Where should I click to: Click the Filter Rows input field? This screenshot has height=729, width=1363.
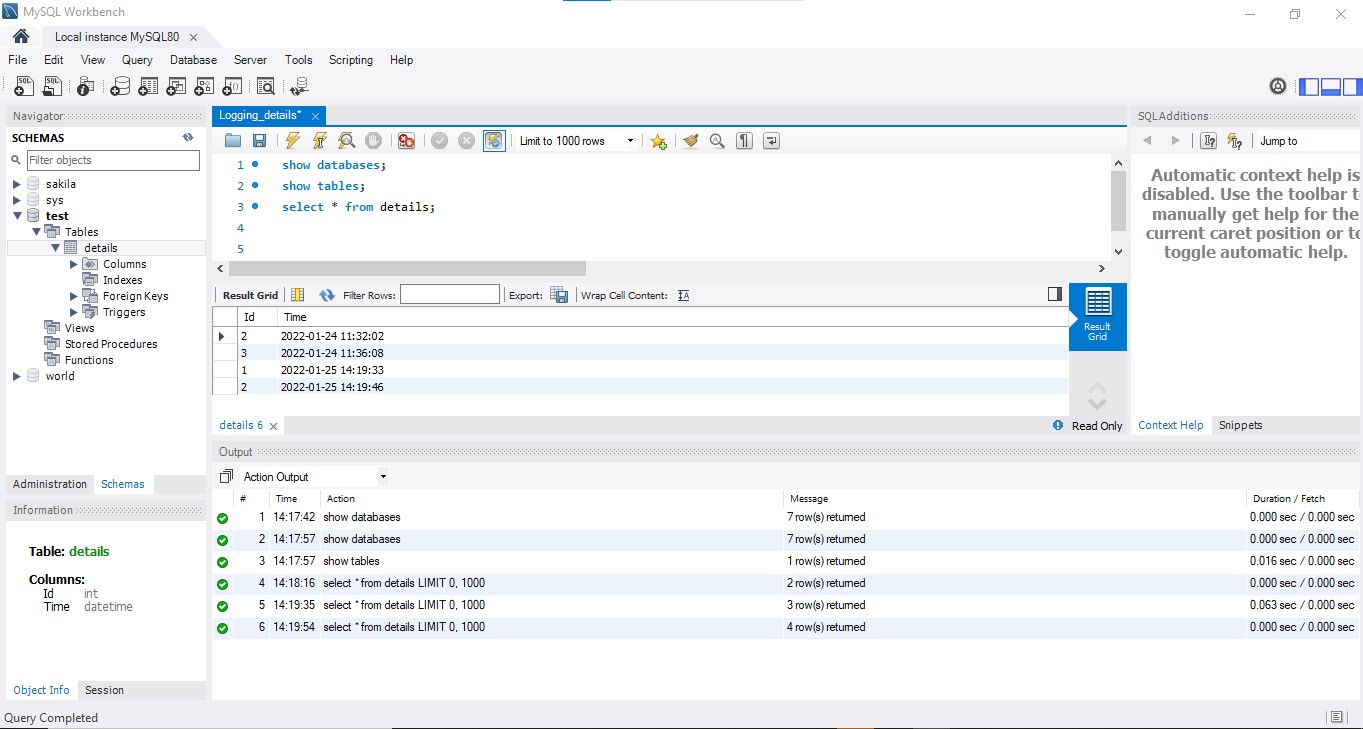450,294
